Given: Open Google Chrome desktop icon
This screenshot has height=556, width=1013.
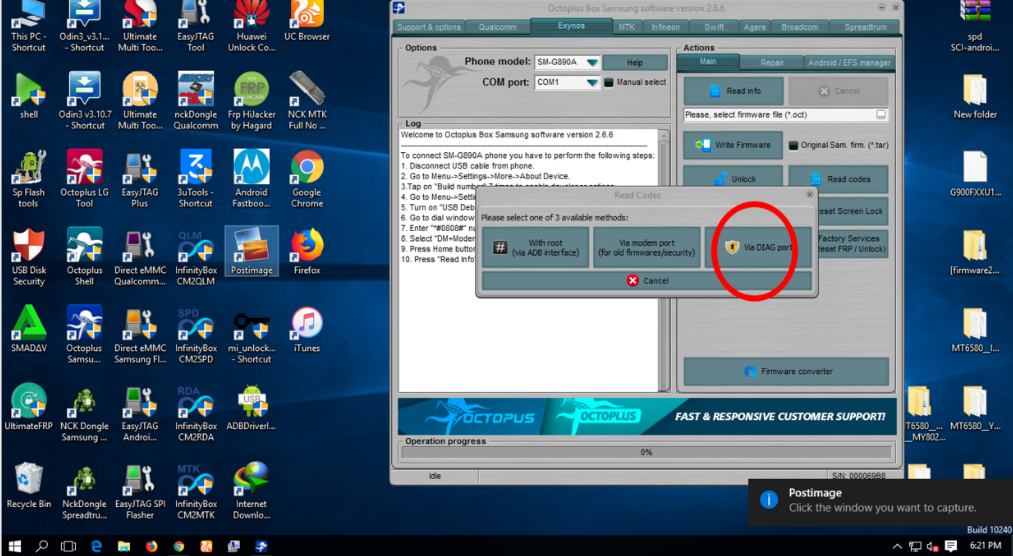Looking at the screenshot, I should click(307, 179).
